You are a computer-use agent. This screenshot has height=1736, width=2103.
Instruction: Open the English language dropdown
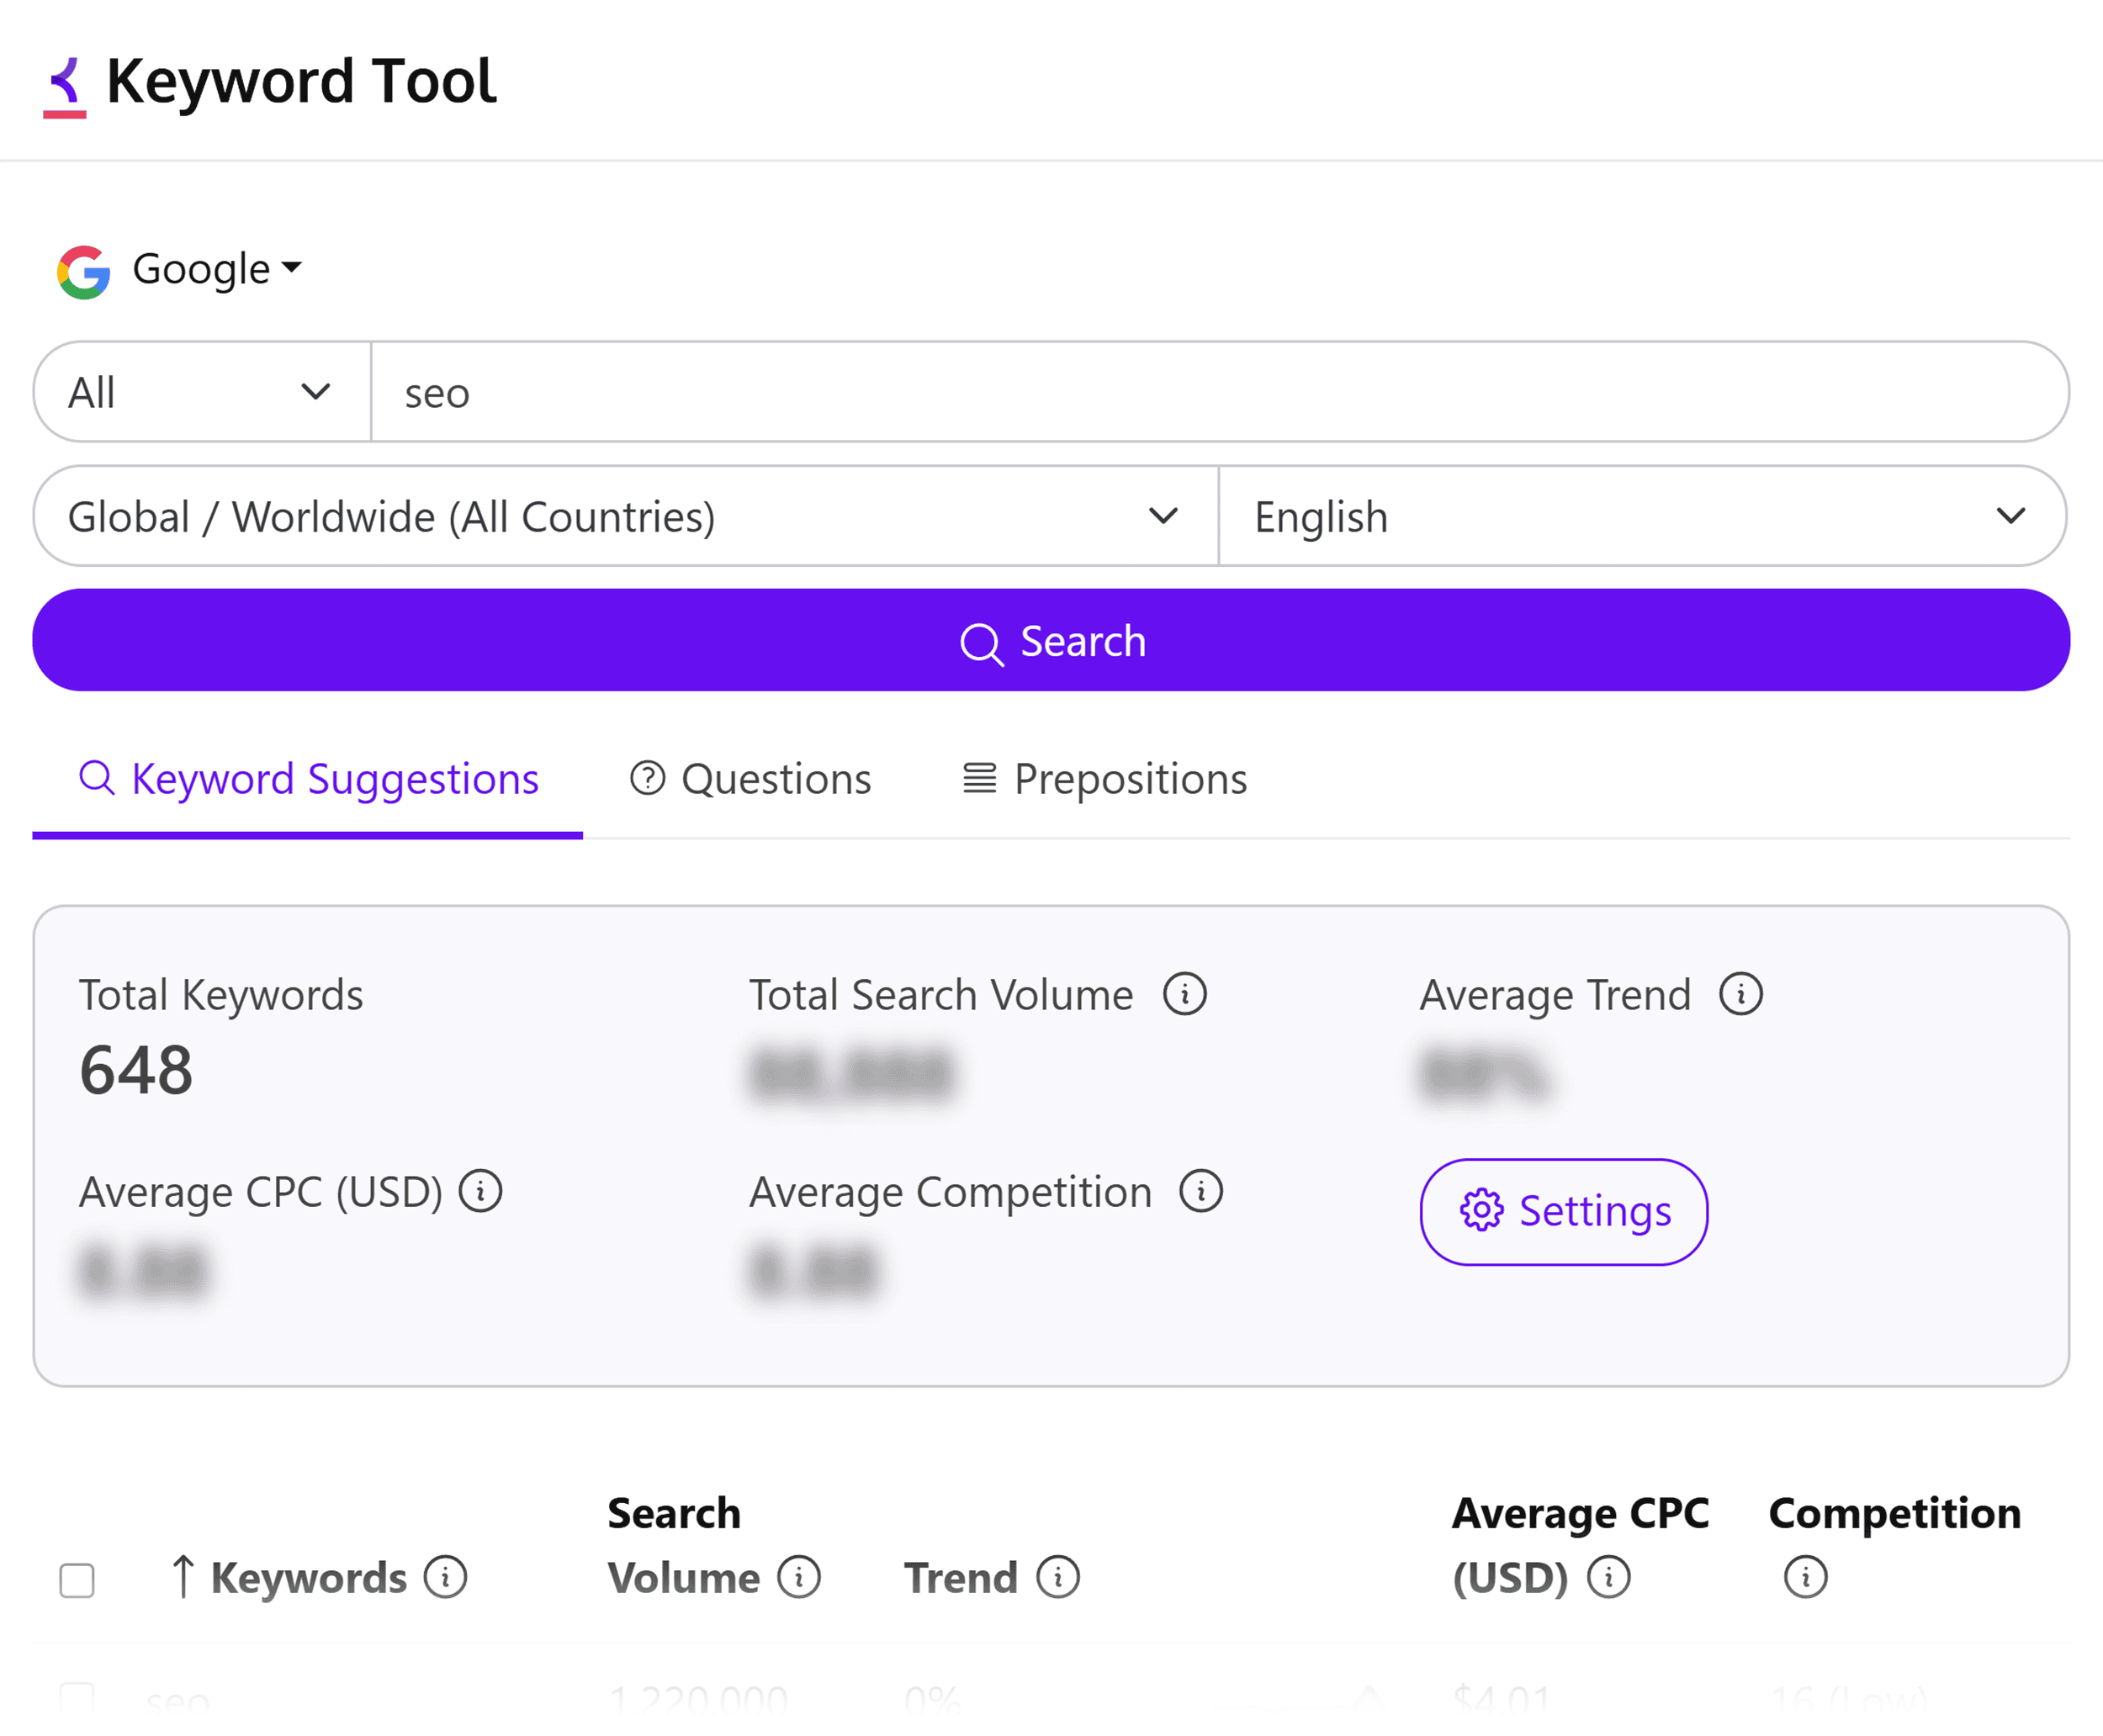(1642, 516)
